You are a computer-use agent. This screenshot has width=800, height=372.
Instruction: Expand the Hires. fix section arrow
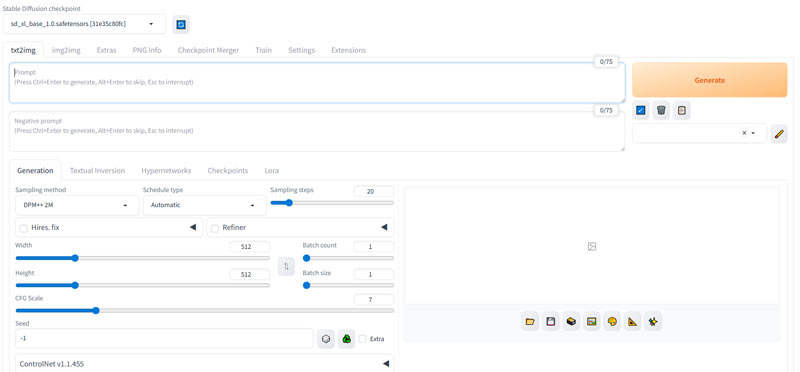(193, 228)
